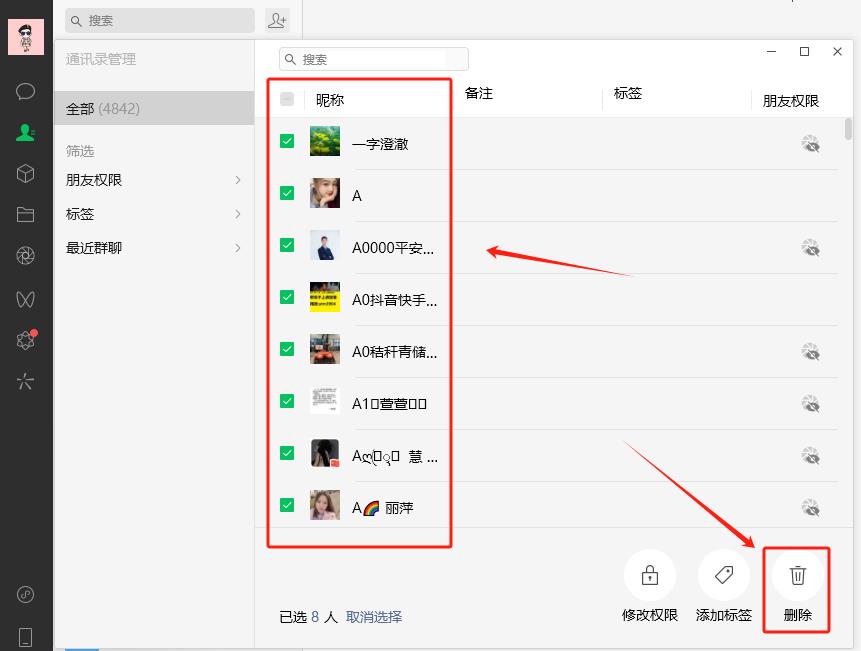
Task: Minimize the contact manager window
Action: pyautogui.click(x=771, y=52)
